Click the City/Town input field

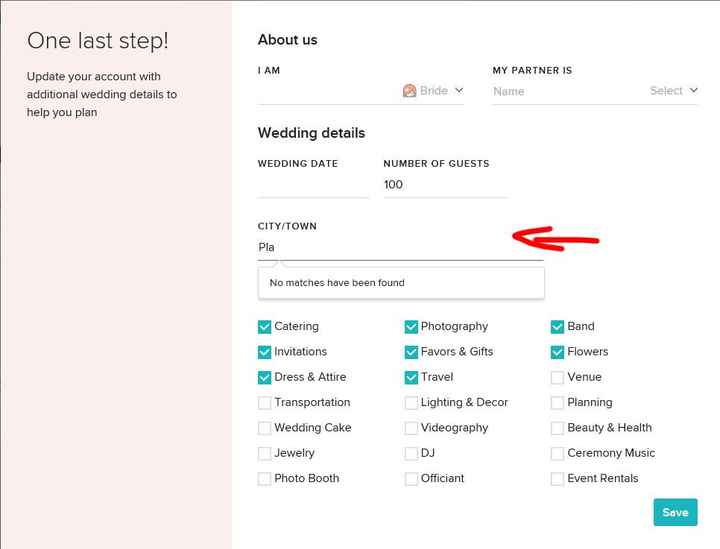pos(400,247)
